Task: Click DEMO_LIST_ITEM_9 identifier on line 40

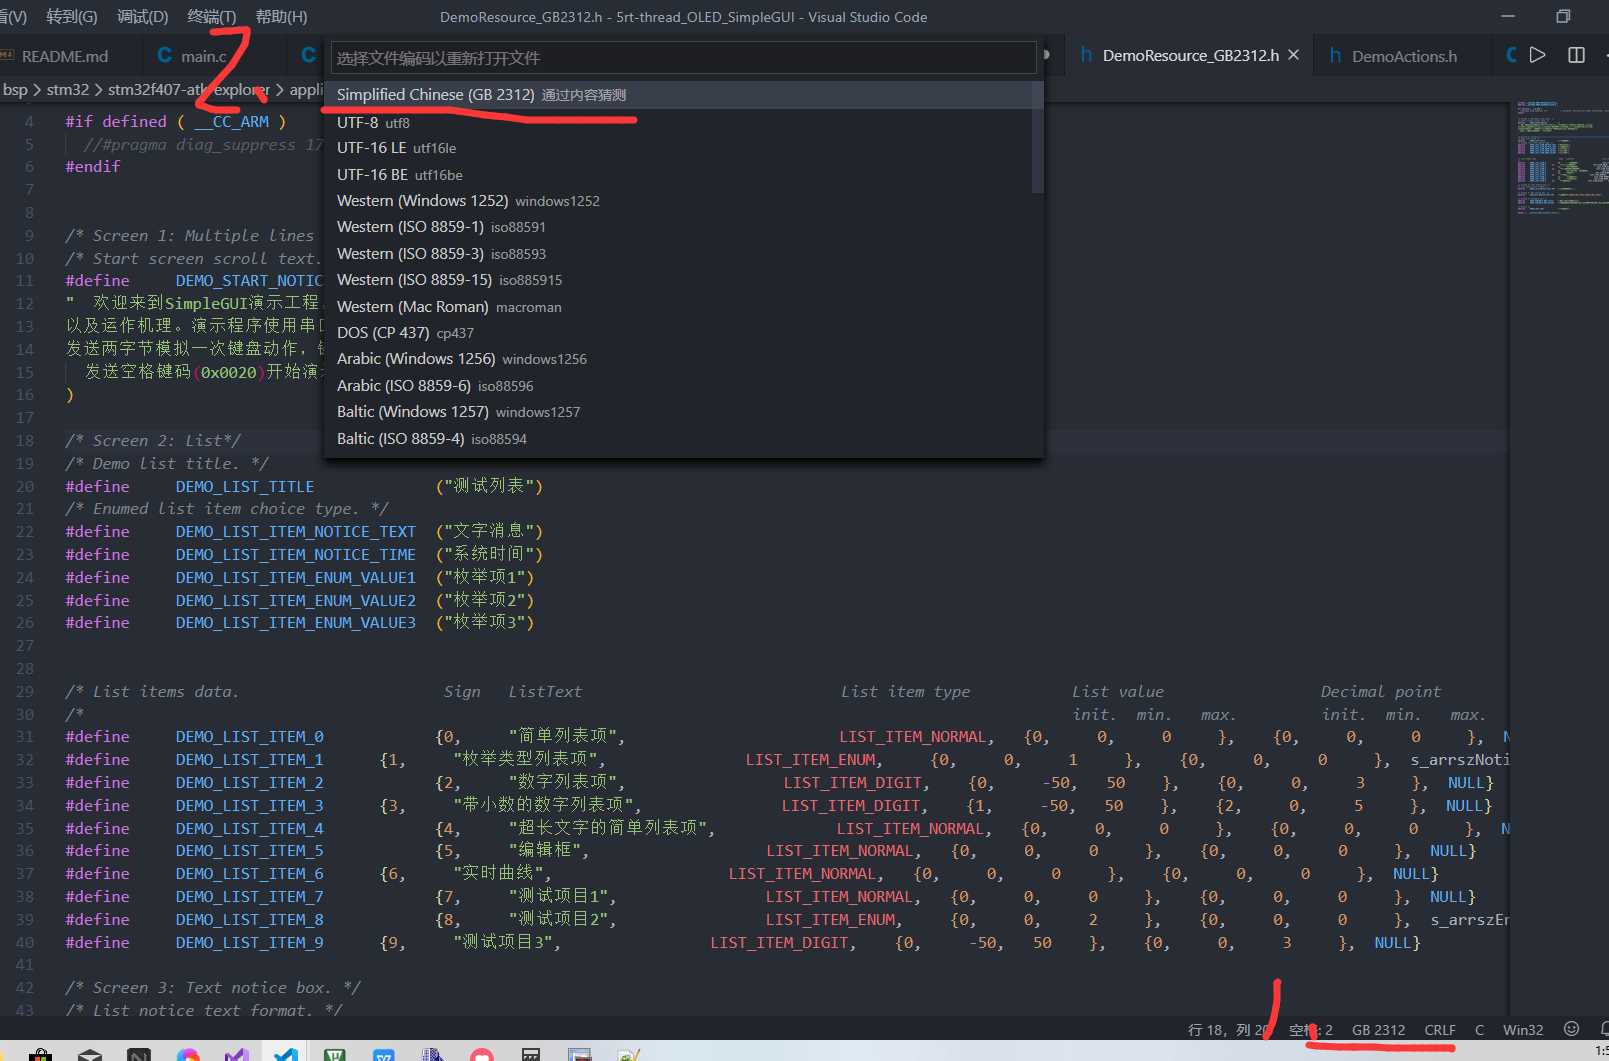Action: pos(250,943)
